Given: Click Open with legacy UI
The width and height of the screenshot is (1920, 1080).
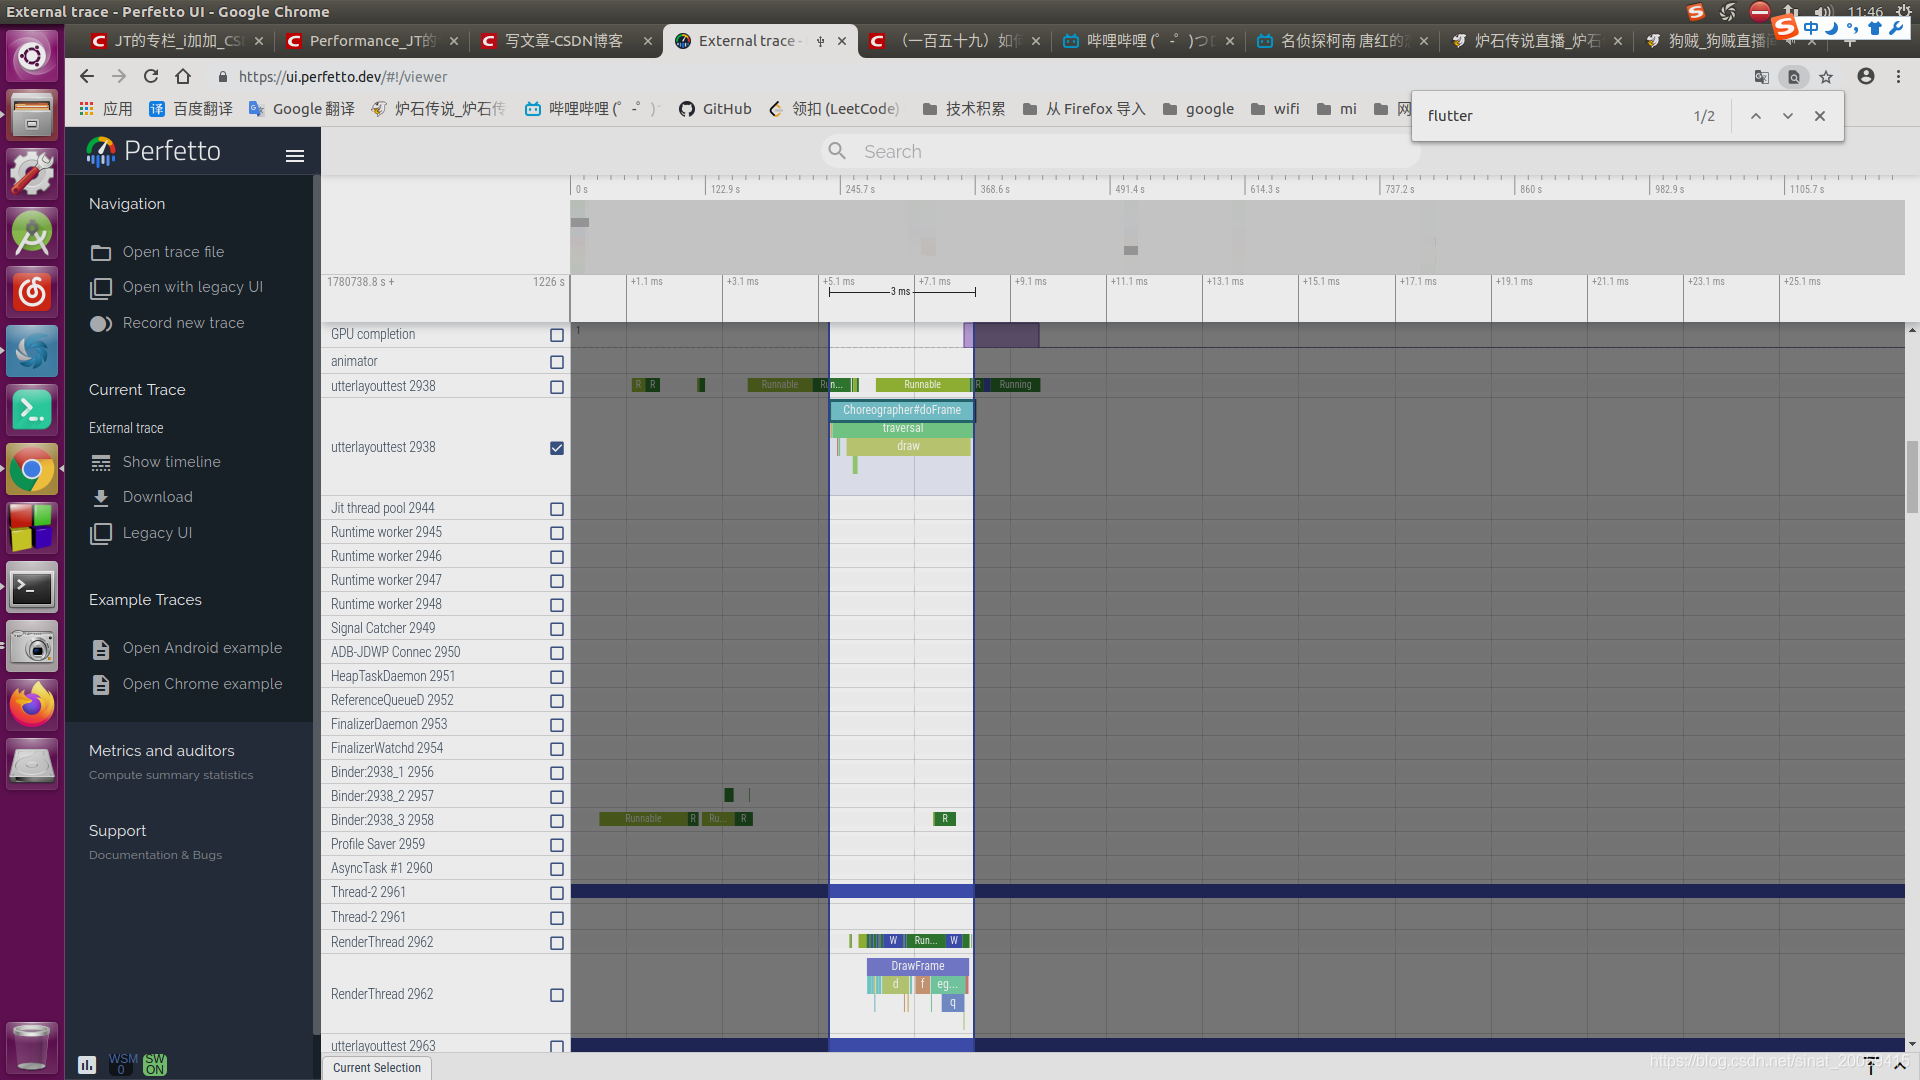Looking at the screenshot, I should 192,287.
